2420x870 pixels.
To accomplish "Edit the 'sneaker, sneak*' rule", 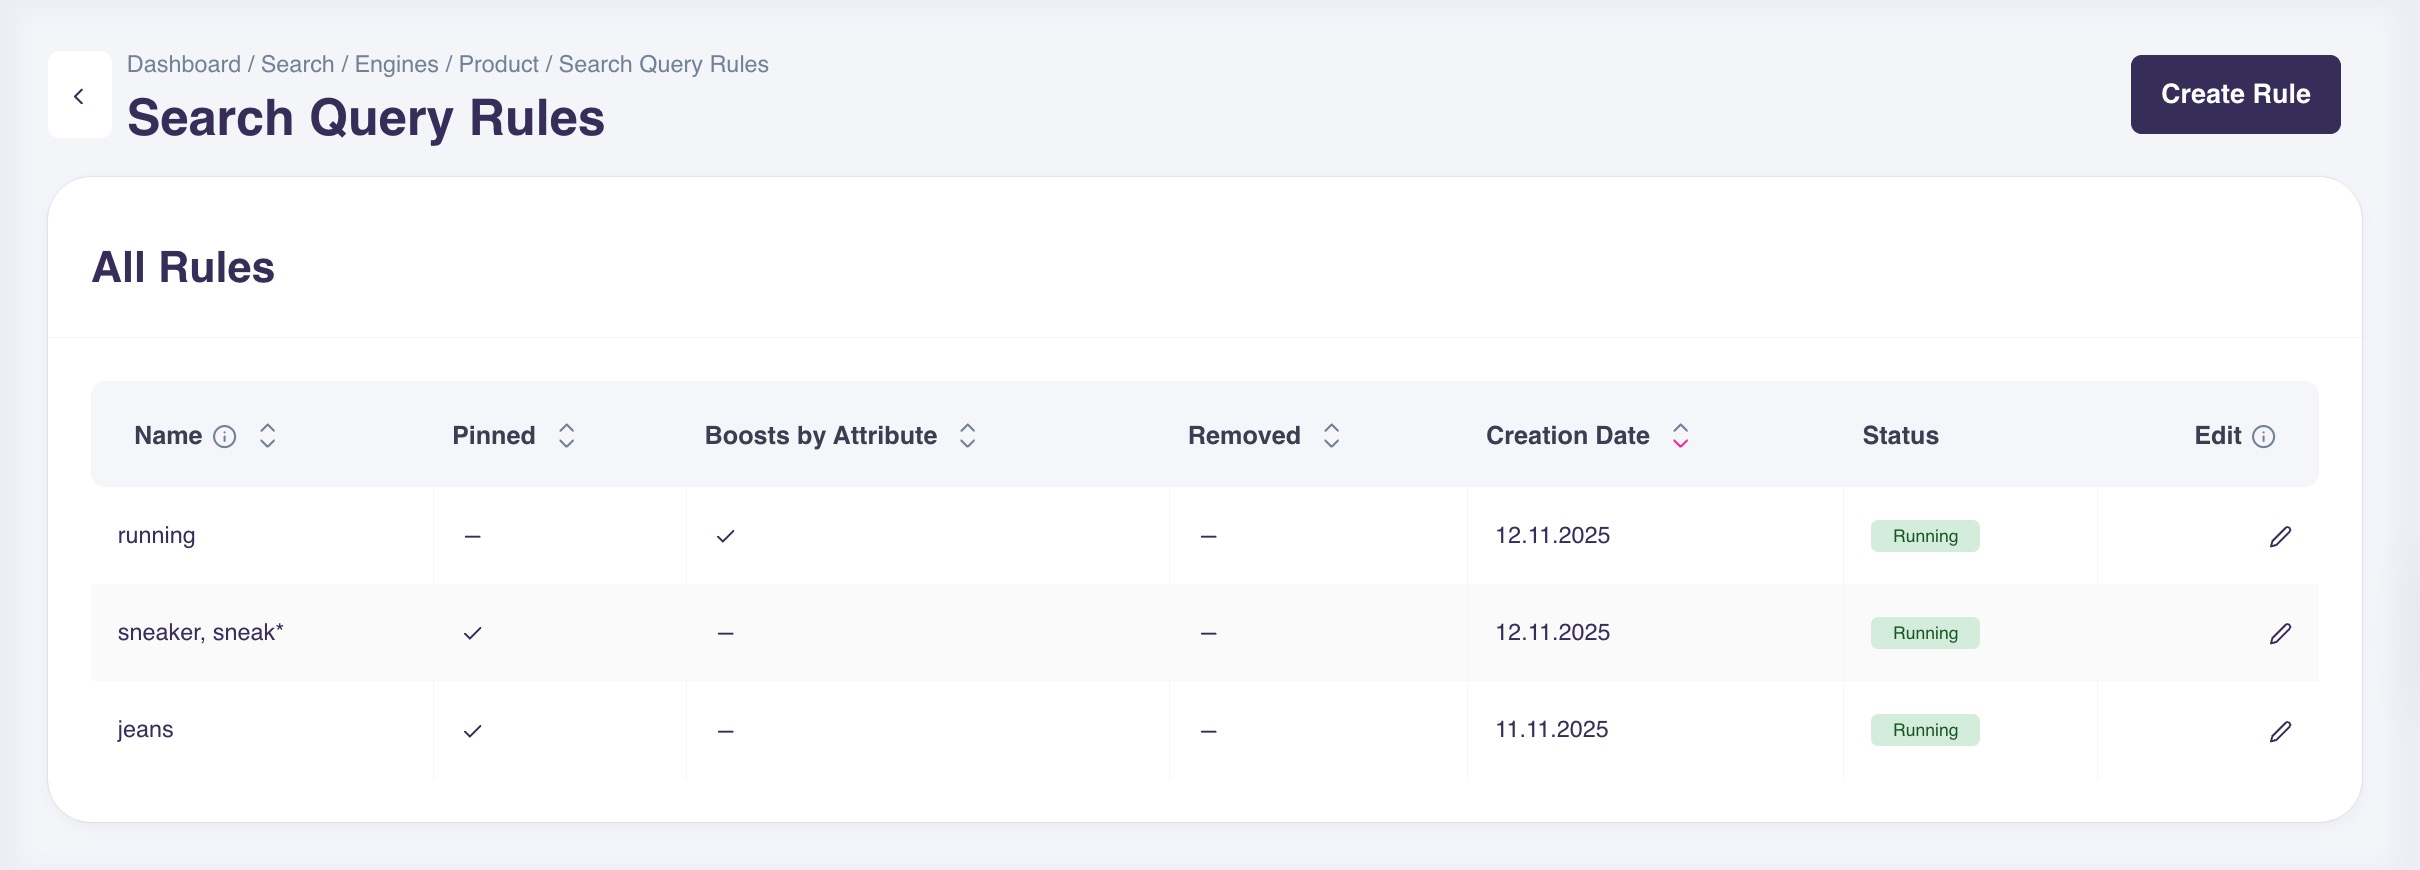I will [2280, 634].
